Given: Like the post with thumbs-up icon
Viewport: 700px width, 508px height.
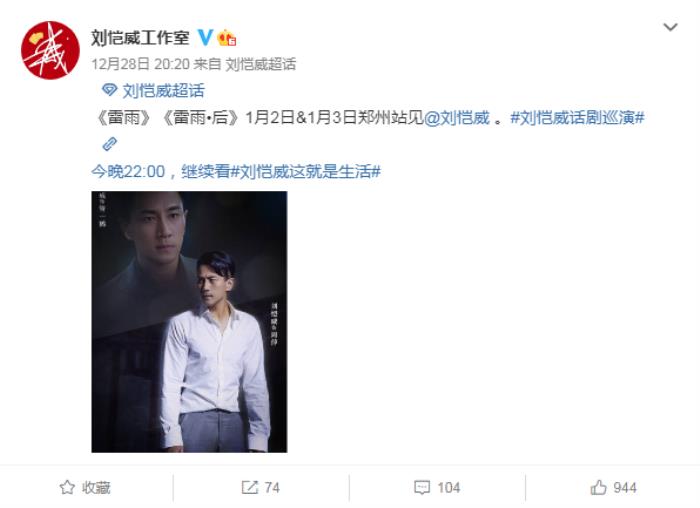Looking at the screenshot, I should point(598,487).
